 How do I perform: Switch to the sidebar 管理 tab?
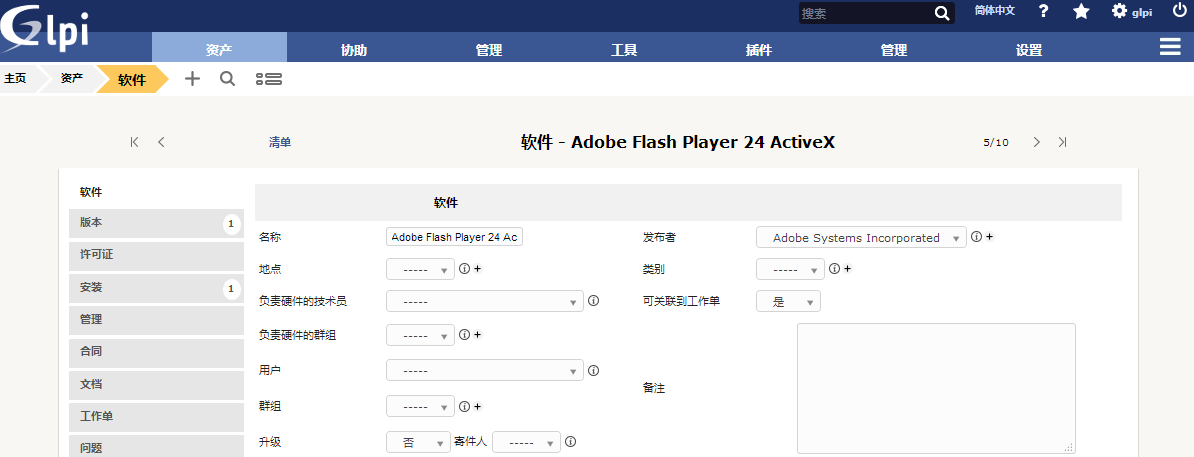(156, 320)
